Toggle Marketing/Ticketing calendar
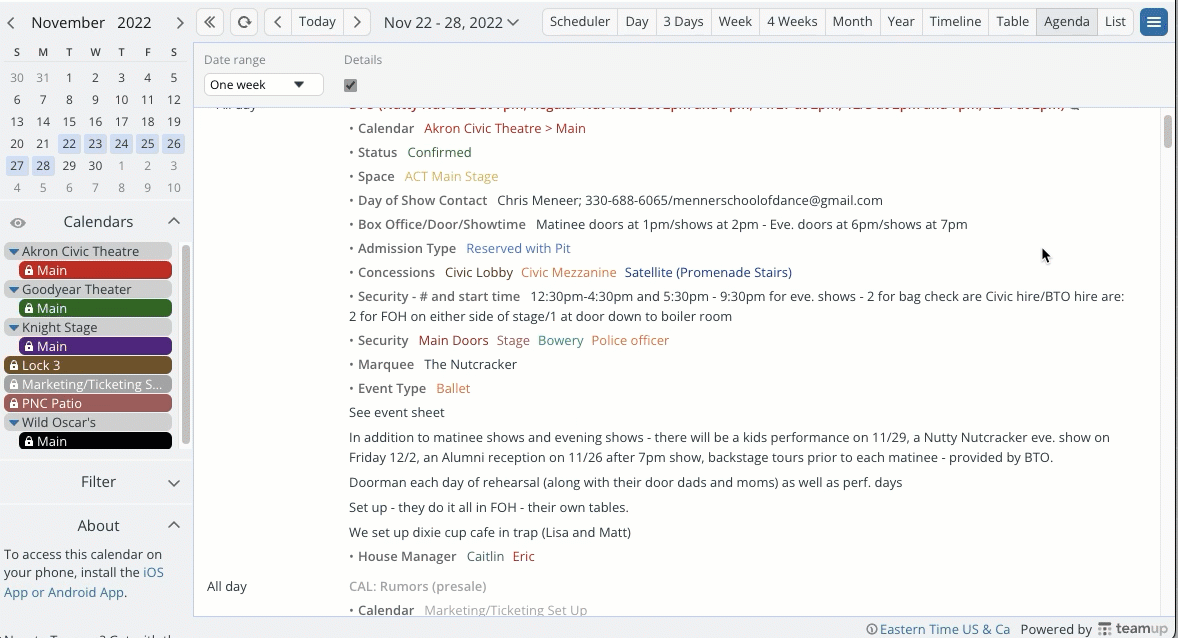 88,384
